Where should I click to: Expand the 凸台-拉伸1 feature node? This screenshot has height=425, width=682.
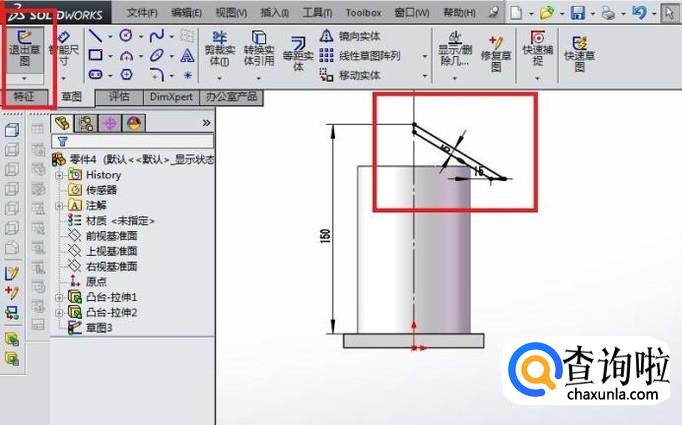[x=59, y=298]
